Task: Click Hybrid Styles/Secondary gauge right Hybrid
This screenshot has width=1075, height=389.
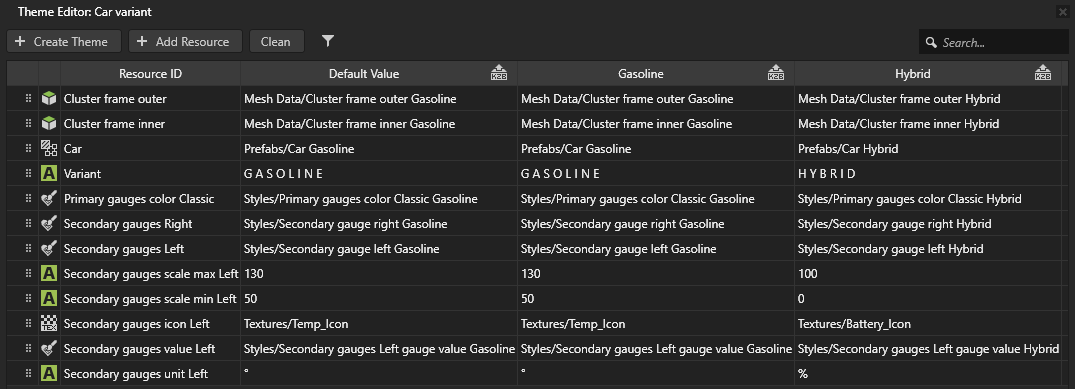Action: pyautogui.click(x=895, y=224)
